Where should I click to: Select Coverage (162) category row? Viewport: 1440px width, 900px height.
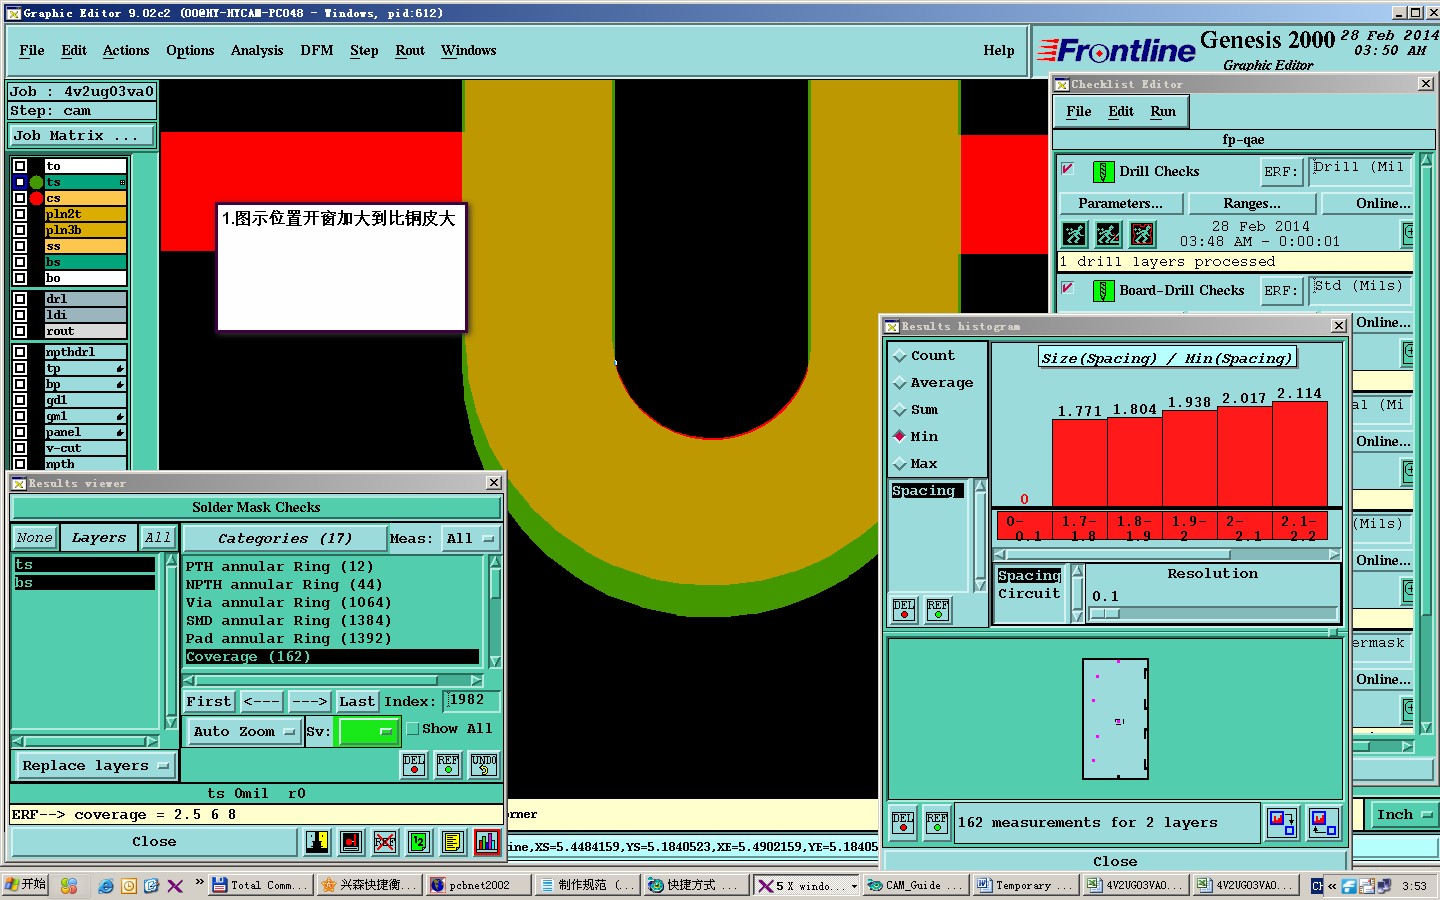pos(332,657)
